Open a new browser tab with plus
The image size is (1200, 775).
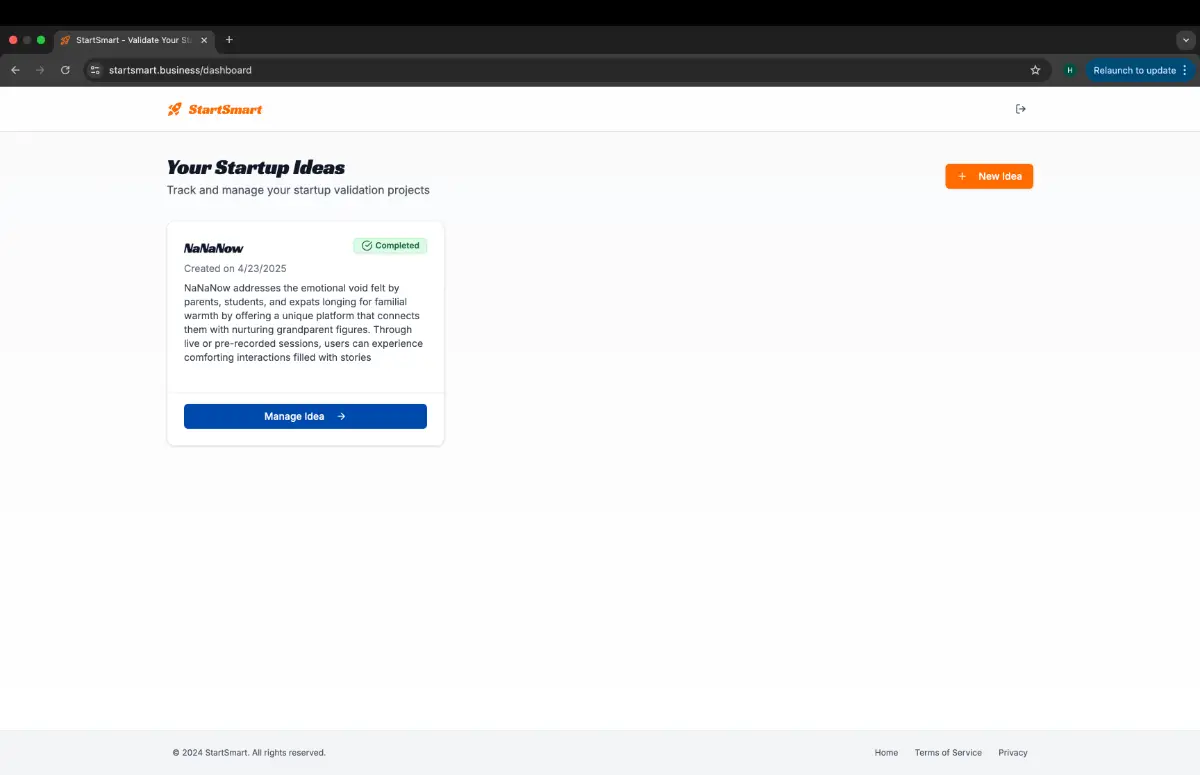(229, 40)
